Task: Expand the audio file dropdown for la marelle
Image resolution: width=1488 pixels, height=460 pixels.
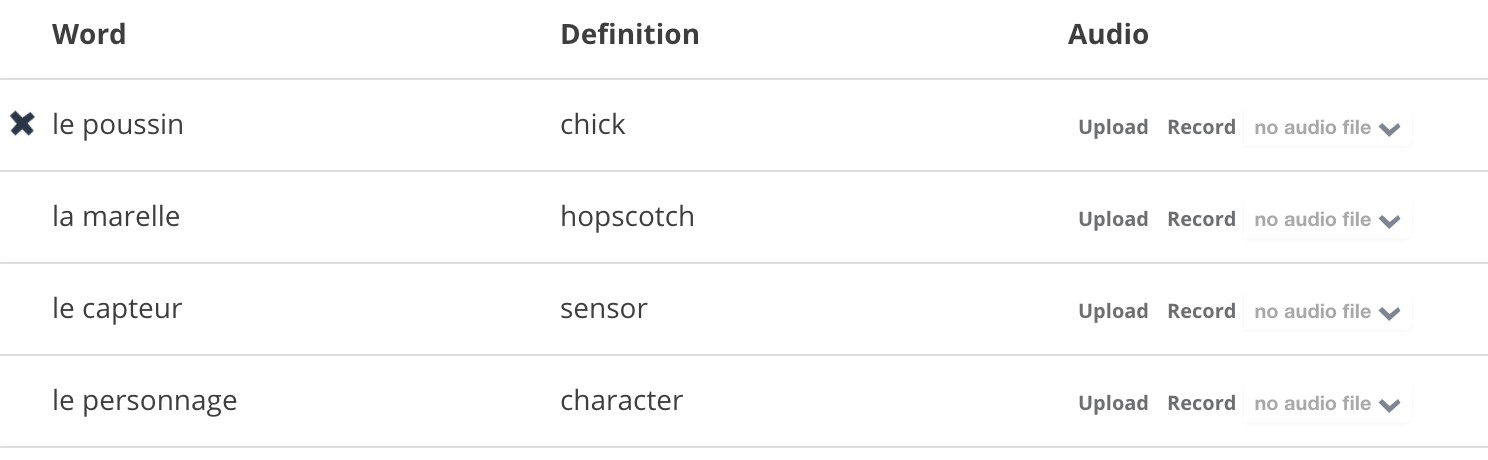Action: tap(1326, 220)
